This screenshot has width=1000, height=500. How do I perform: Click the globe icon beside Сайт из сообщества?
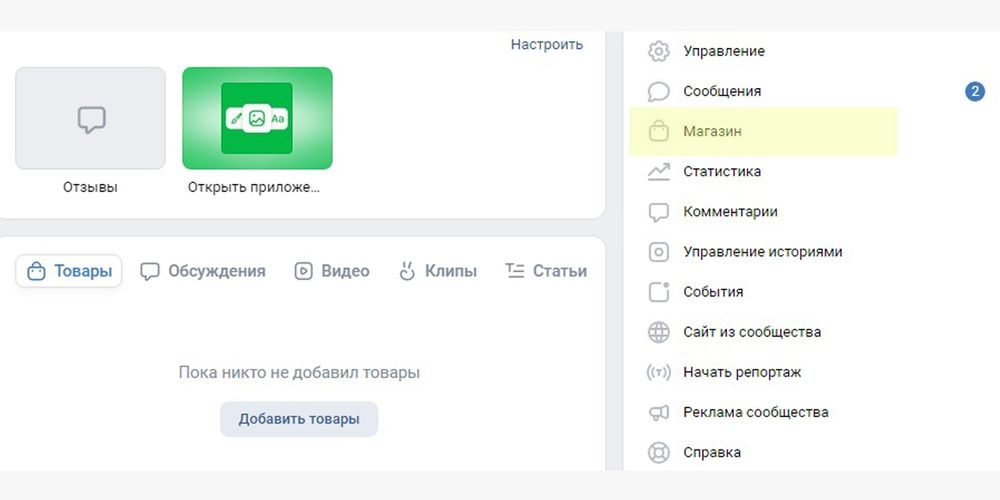(x=659, y=332)
